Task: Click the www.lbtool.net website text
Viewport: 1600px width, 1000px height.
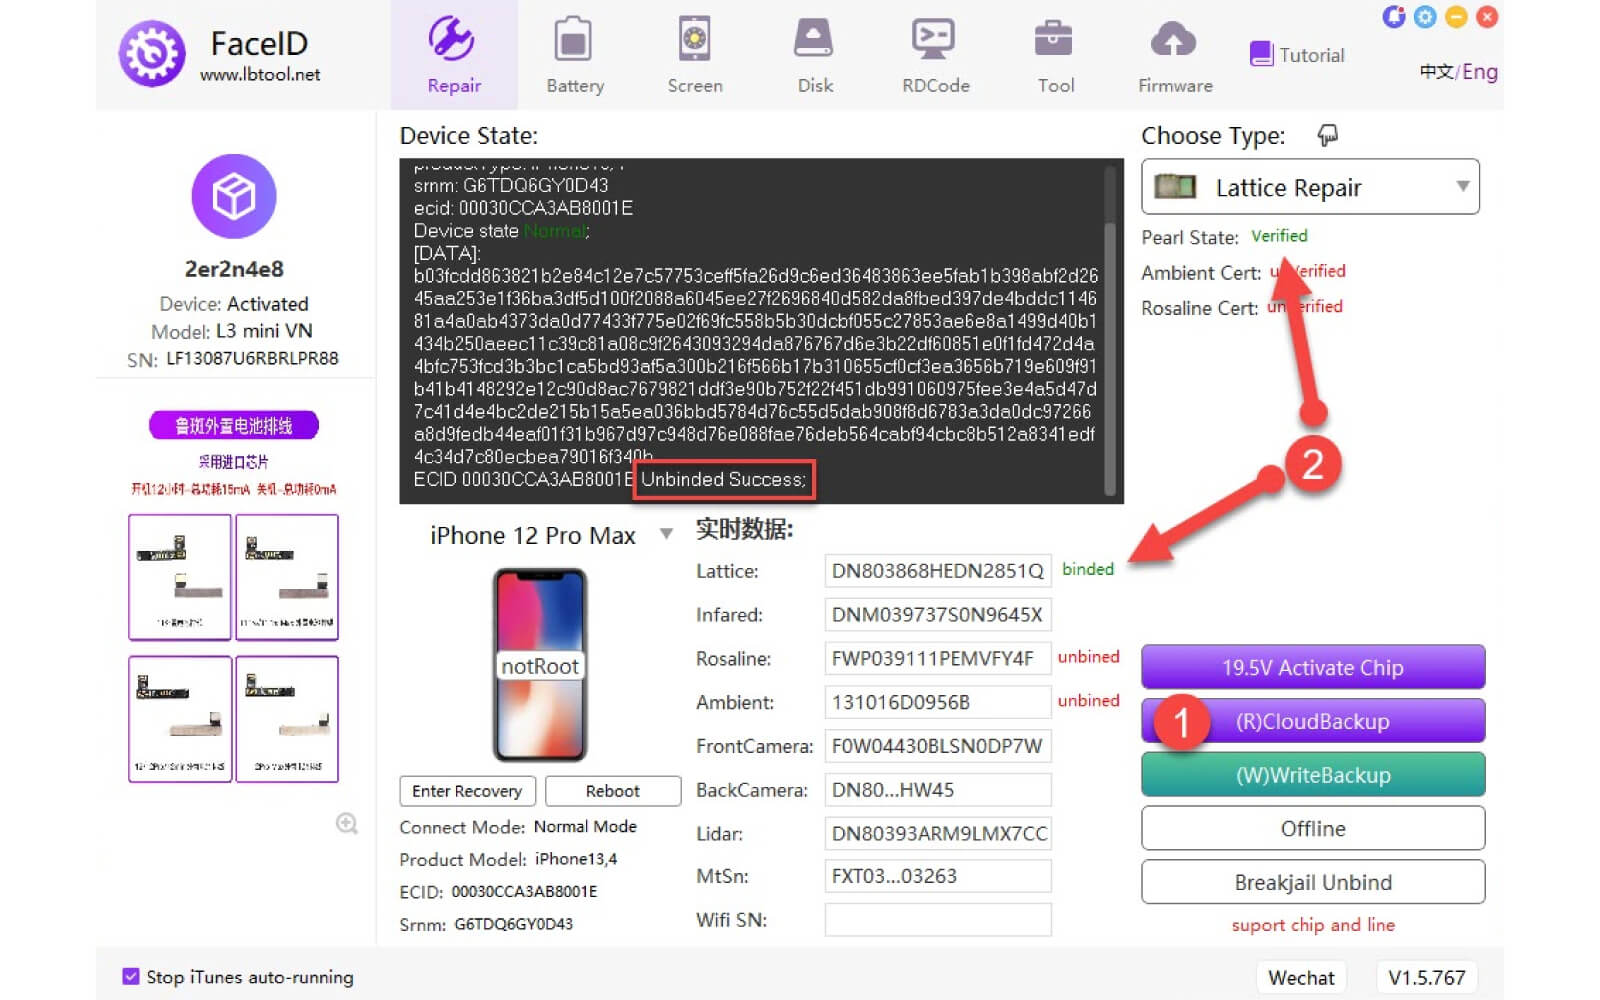Action: tap(260, 75)
